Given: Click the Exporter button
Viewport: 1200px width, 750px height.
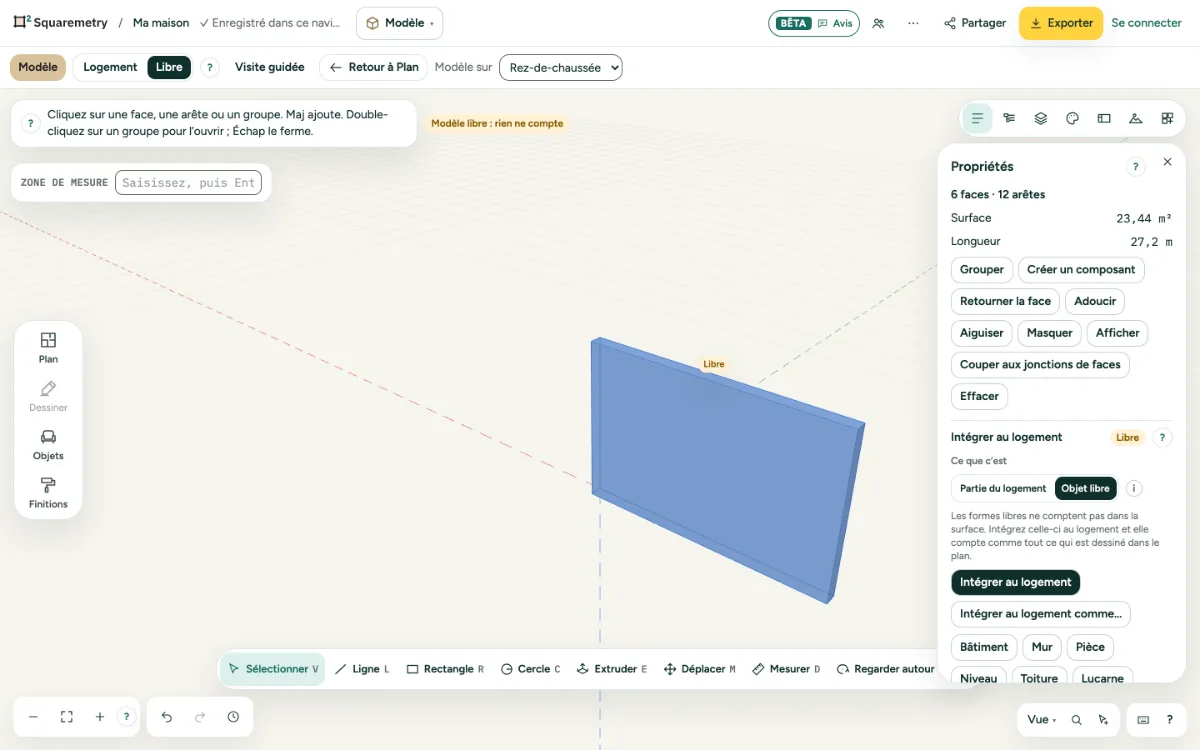Looking at the screenshot, I should click(1061, 23).
